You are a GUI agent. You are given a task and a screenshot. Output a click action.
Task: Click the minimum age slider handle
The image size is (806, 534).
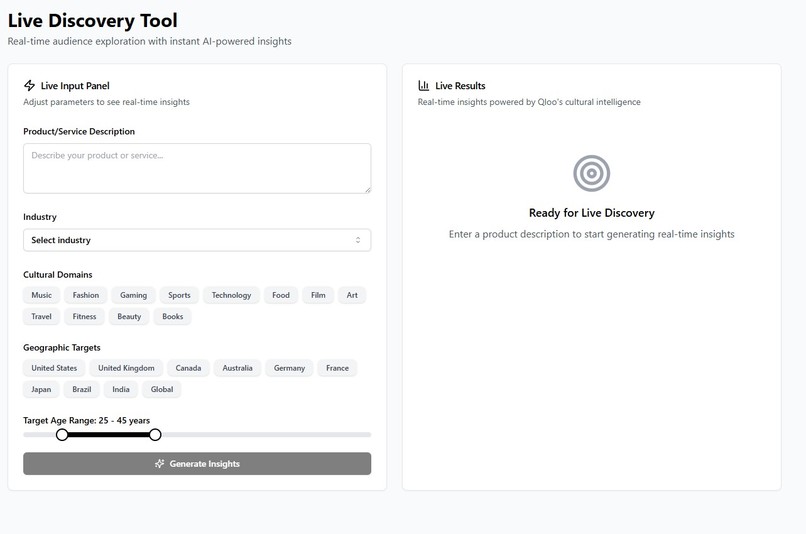click(x=62, y=435)
